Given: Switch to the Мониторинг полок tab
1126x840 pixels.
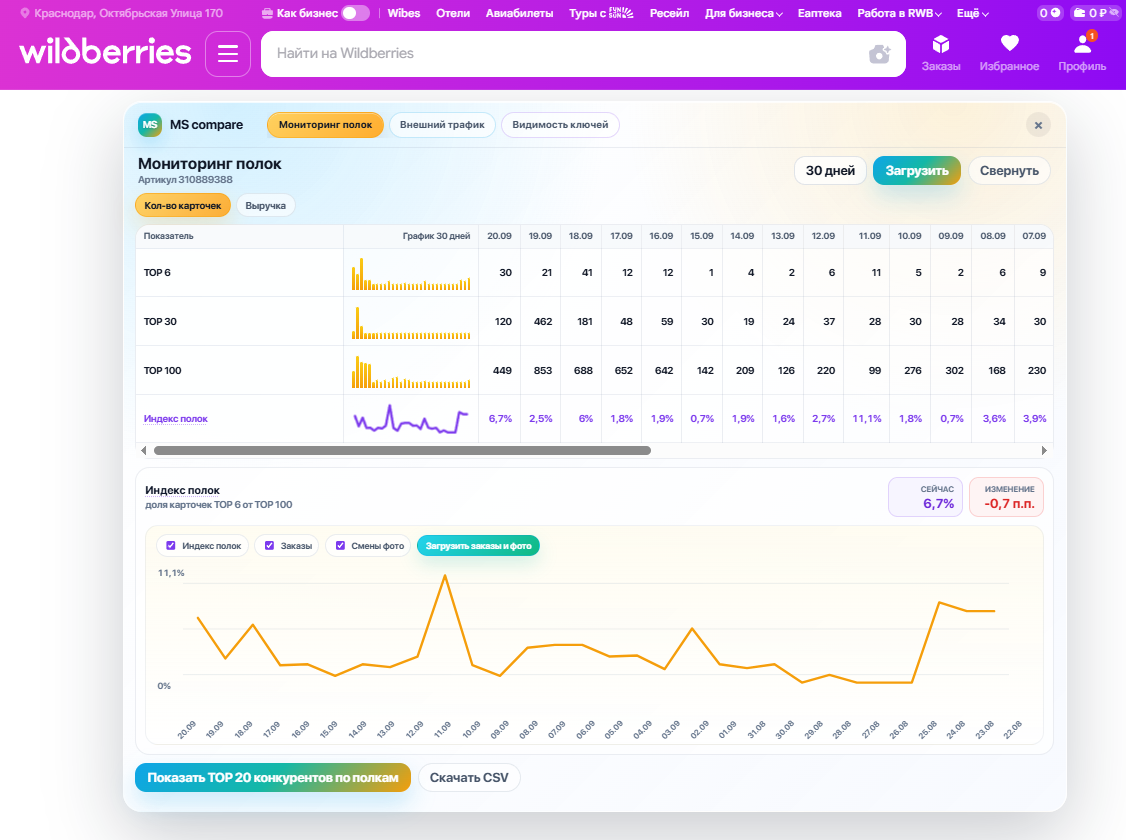Looking at the screenshot, I should (325, 125).
